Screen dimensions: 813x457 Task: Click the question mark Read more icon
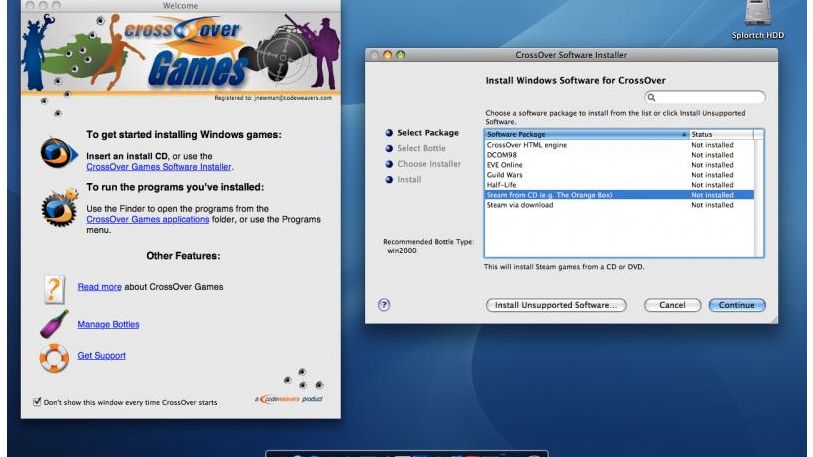54,289
